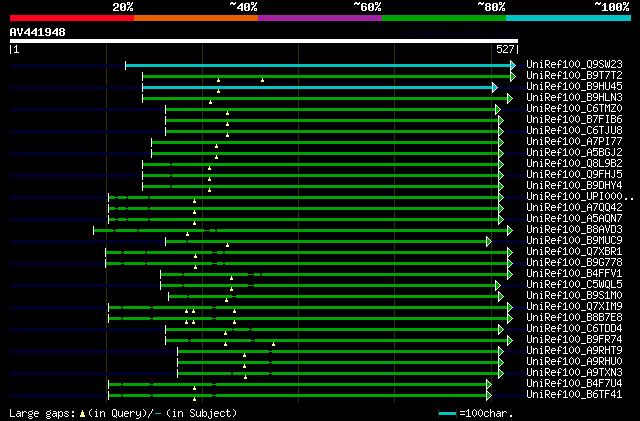Image resolution: width=640 pixels, height=421 pixels.
Task: Select the purple ~60% identity color segment
Action: pos(320,18)
